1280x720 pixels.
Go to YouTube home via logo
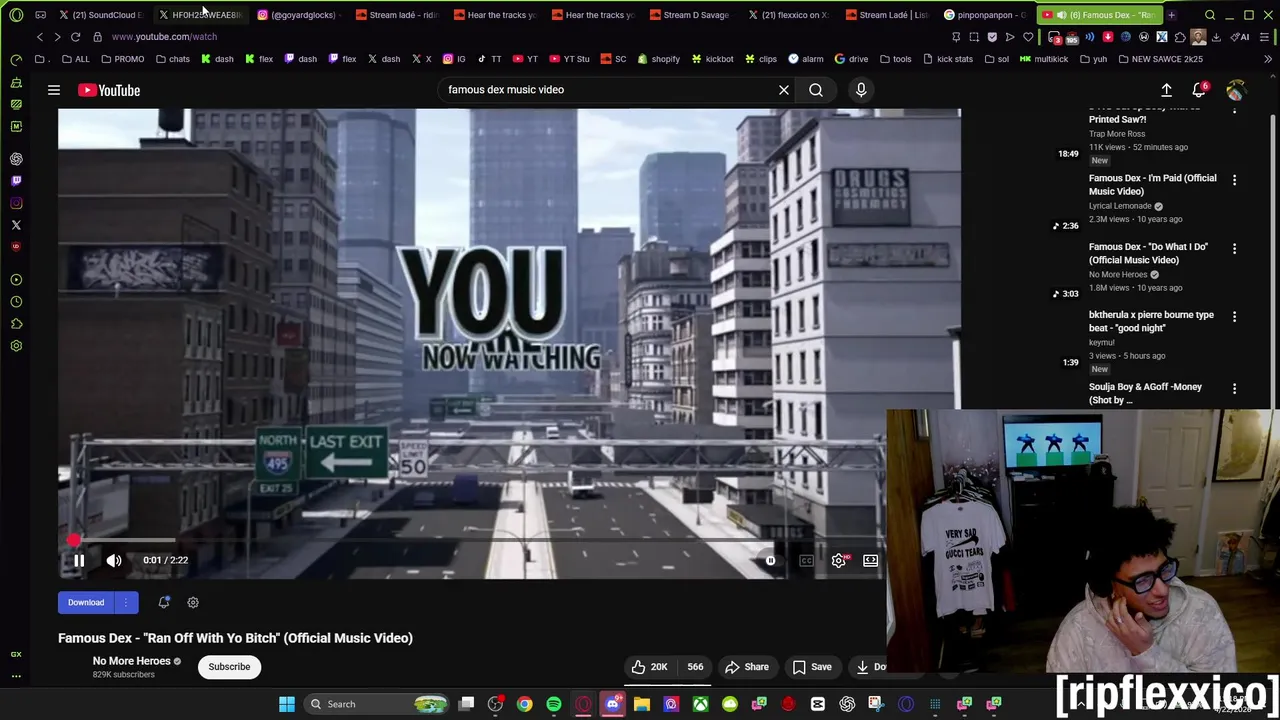[x=109, y=90]
